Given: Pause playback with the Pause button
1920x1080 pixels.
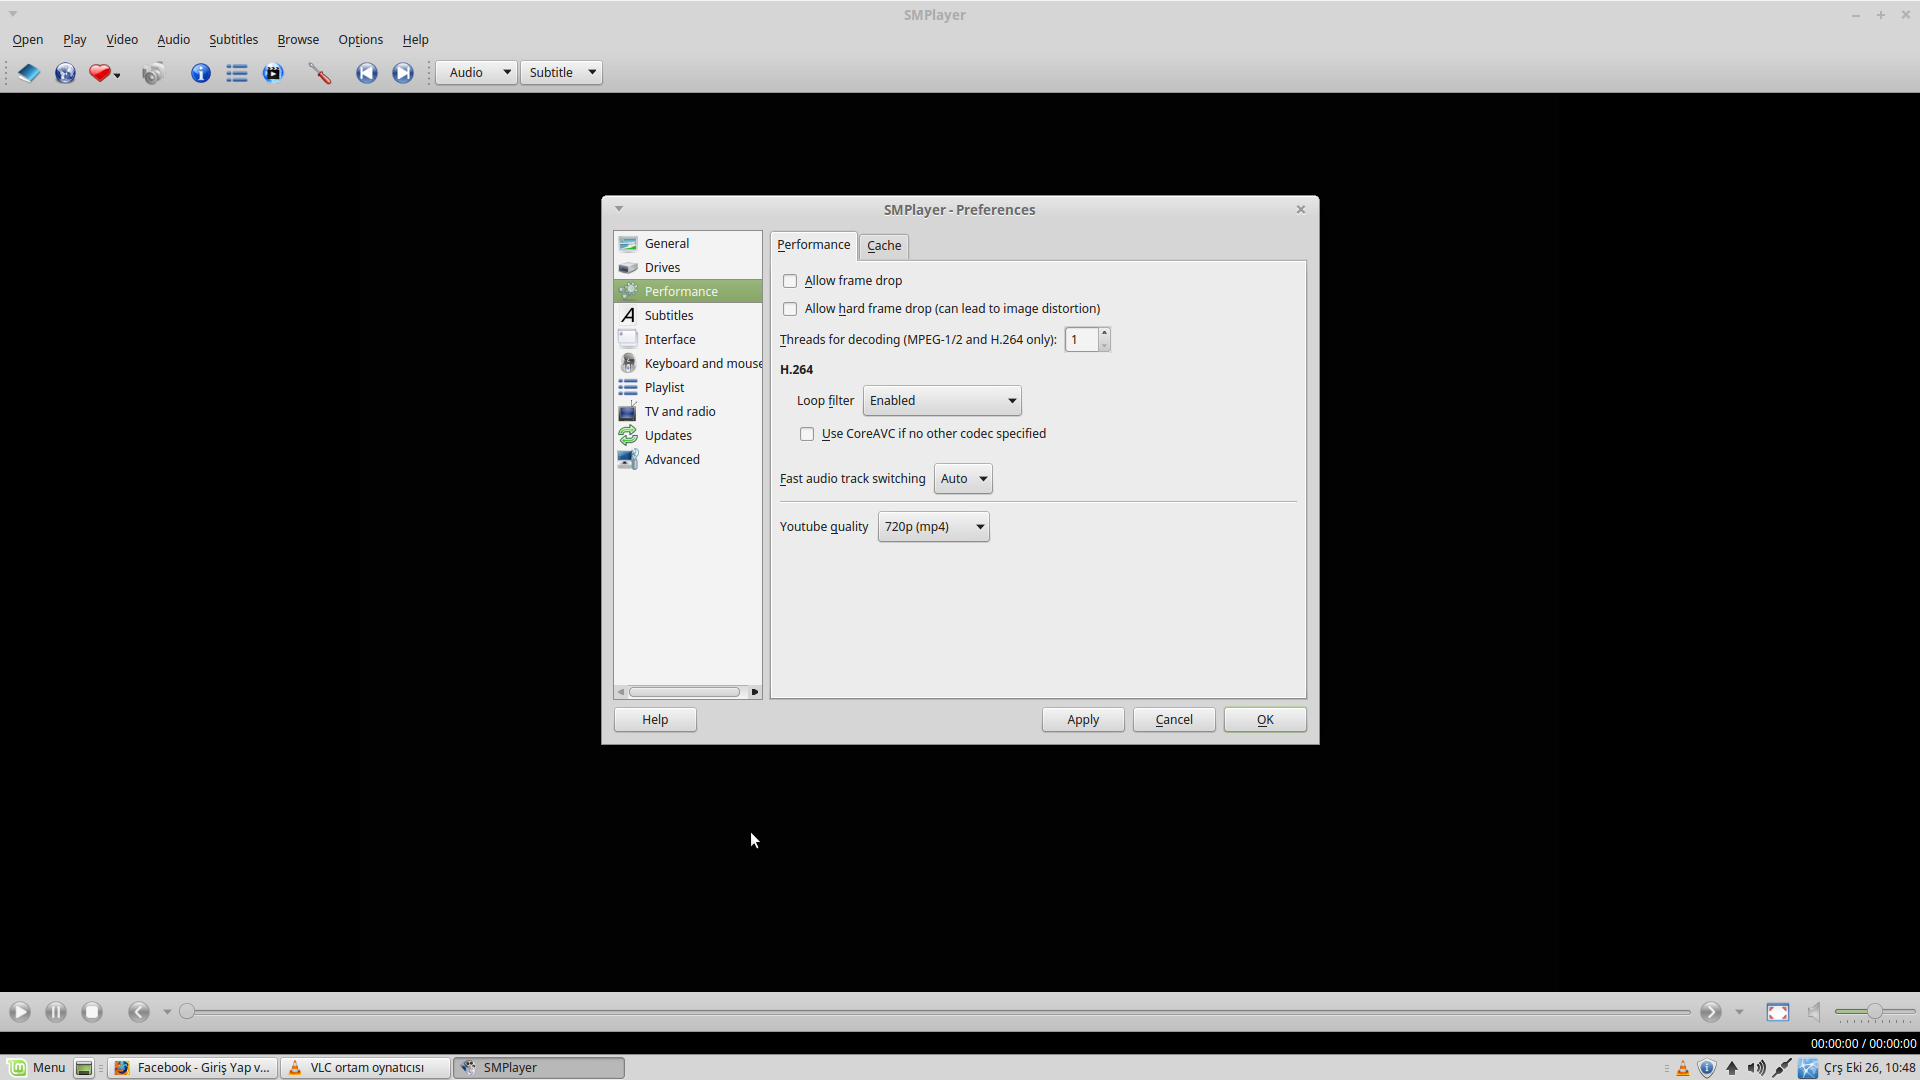Looking at the screenshot, I should pyautogui.click(x=56, y=1012).
